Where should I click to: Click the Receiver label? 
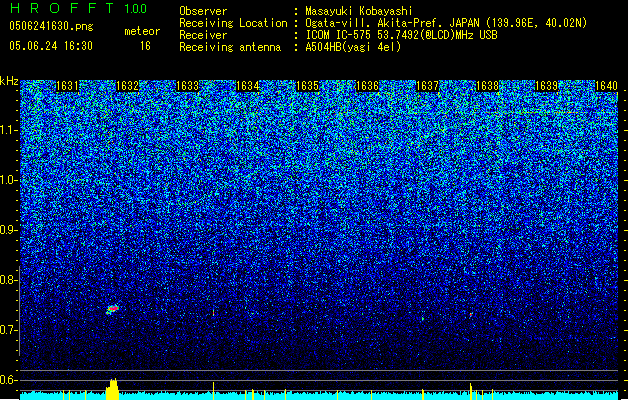point(203,35)
